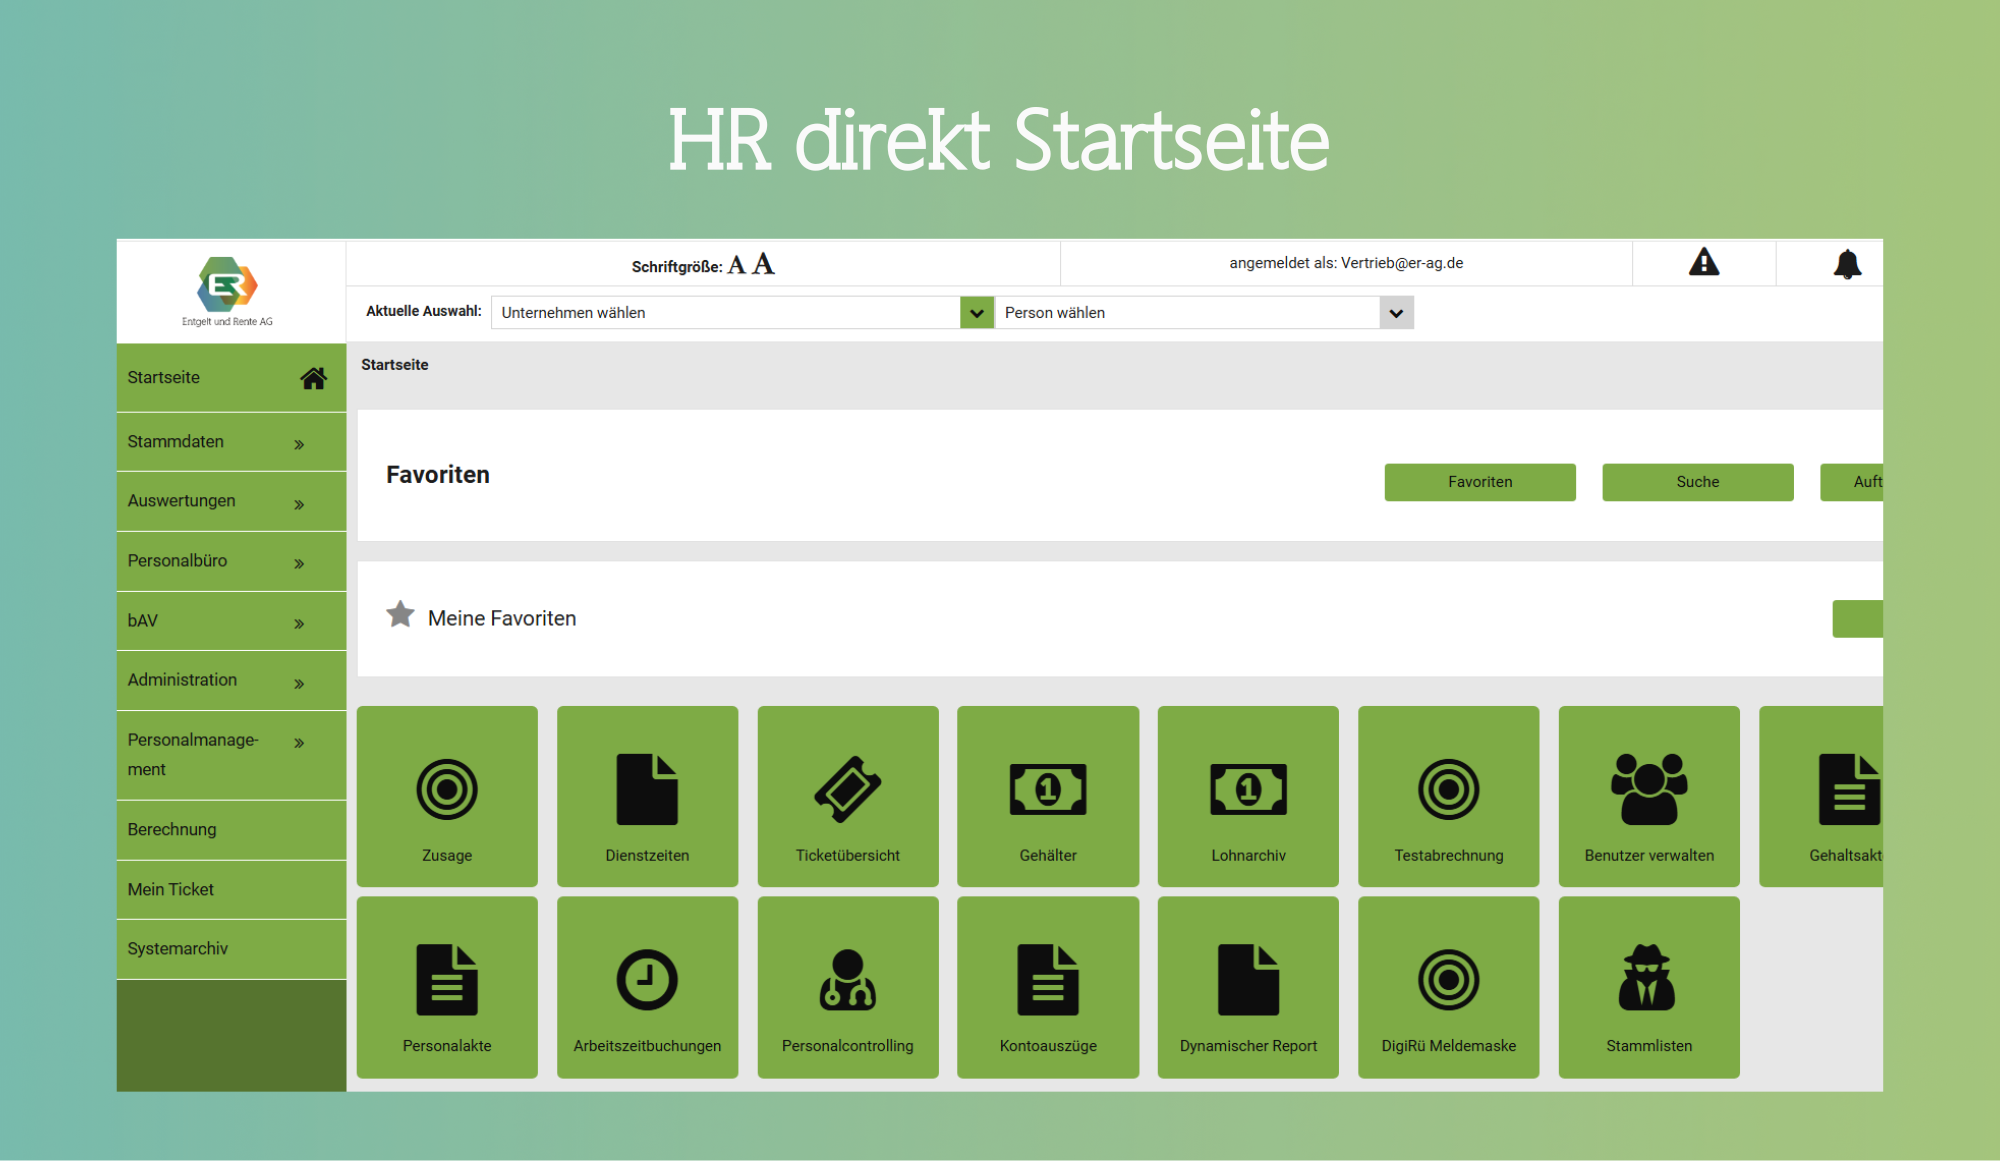Open the Zusage favorite tile

[x=447, y=795]
